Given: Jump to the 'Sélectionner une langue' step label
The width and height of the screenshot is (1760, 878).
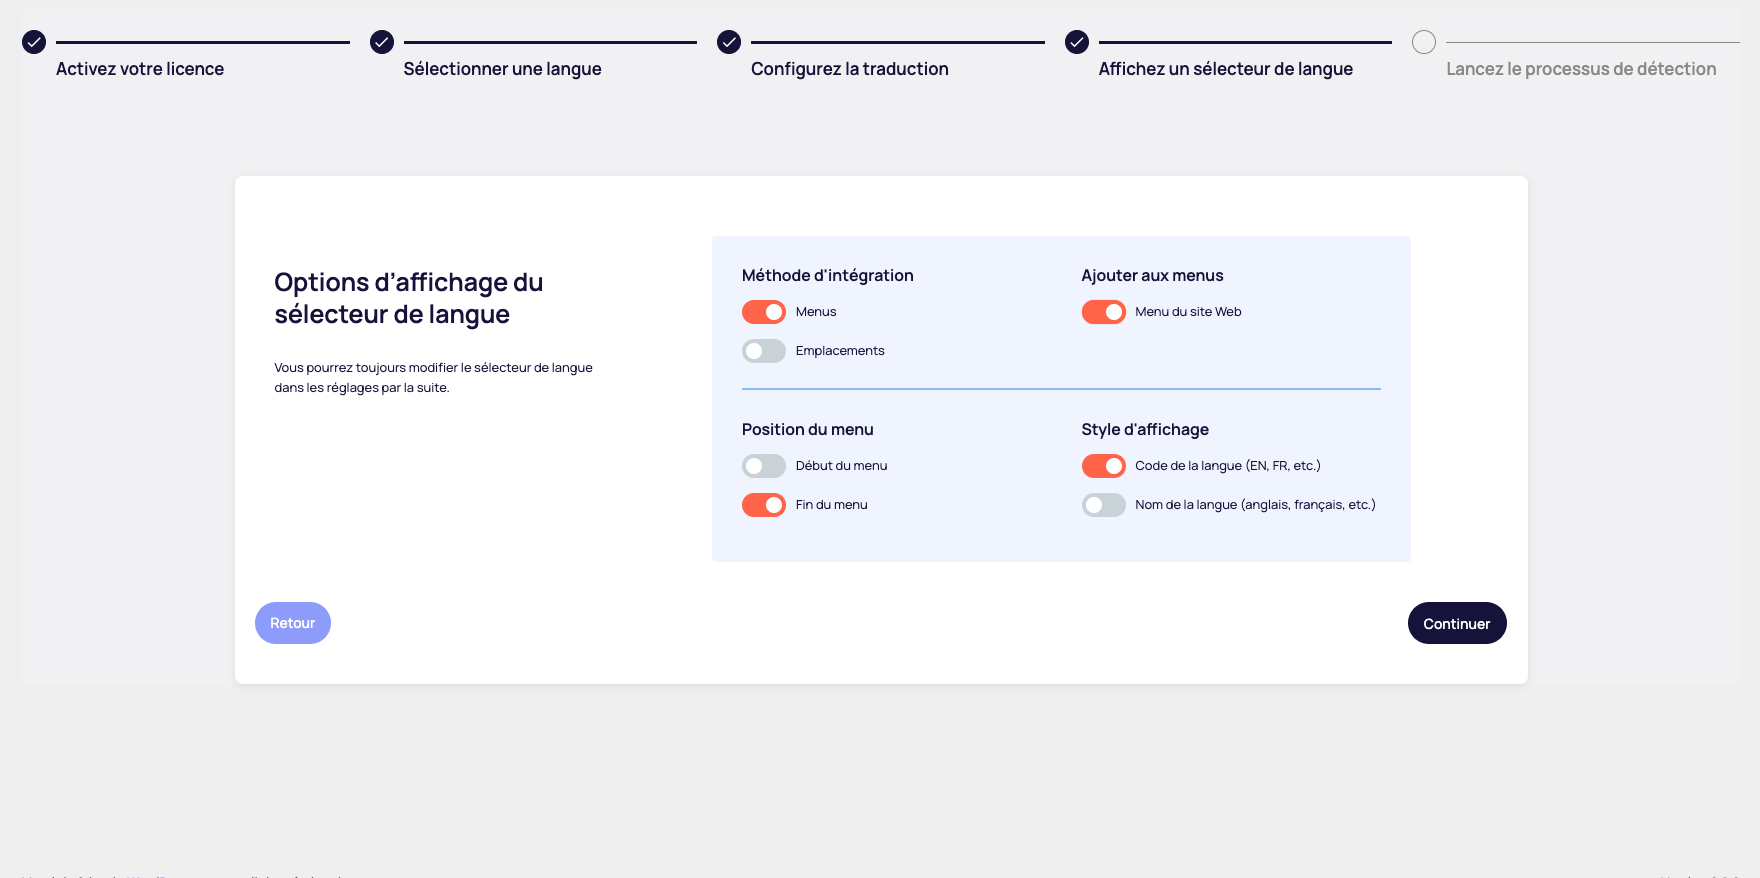Looking at the screenshot, I should (x=502, y=69).
